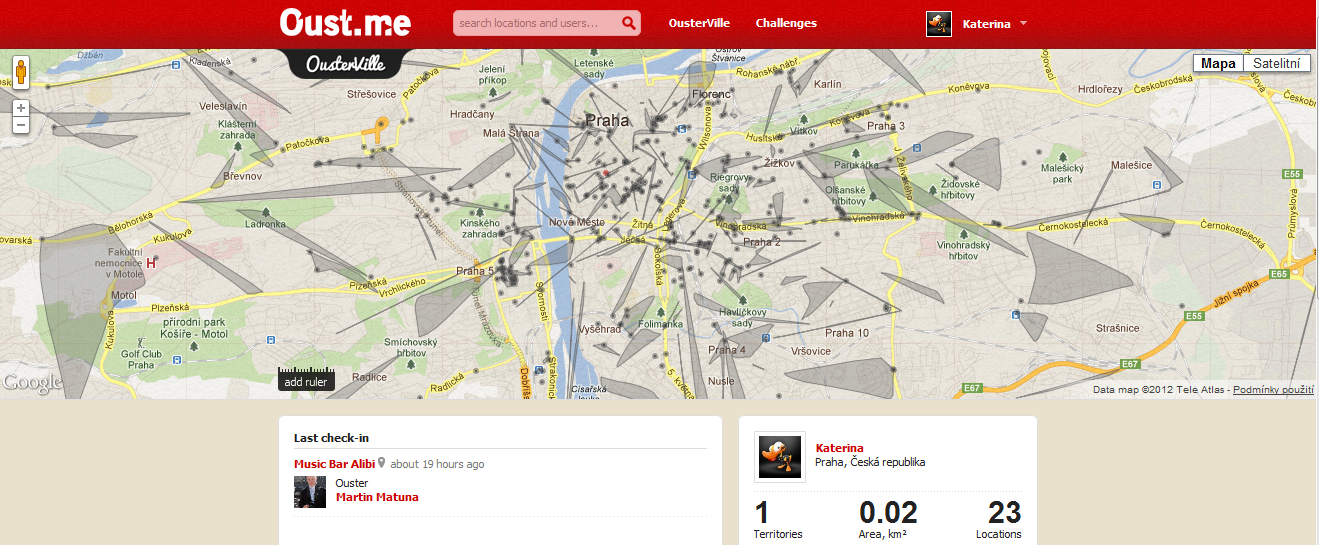1319x545 pixels.
Task: Click the 23 Locations stat
Action: click(999, 520)
